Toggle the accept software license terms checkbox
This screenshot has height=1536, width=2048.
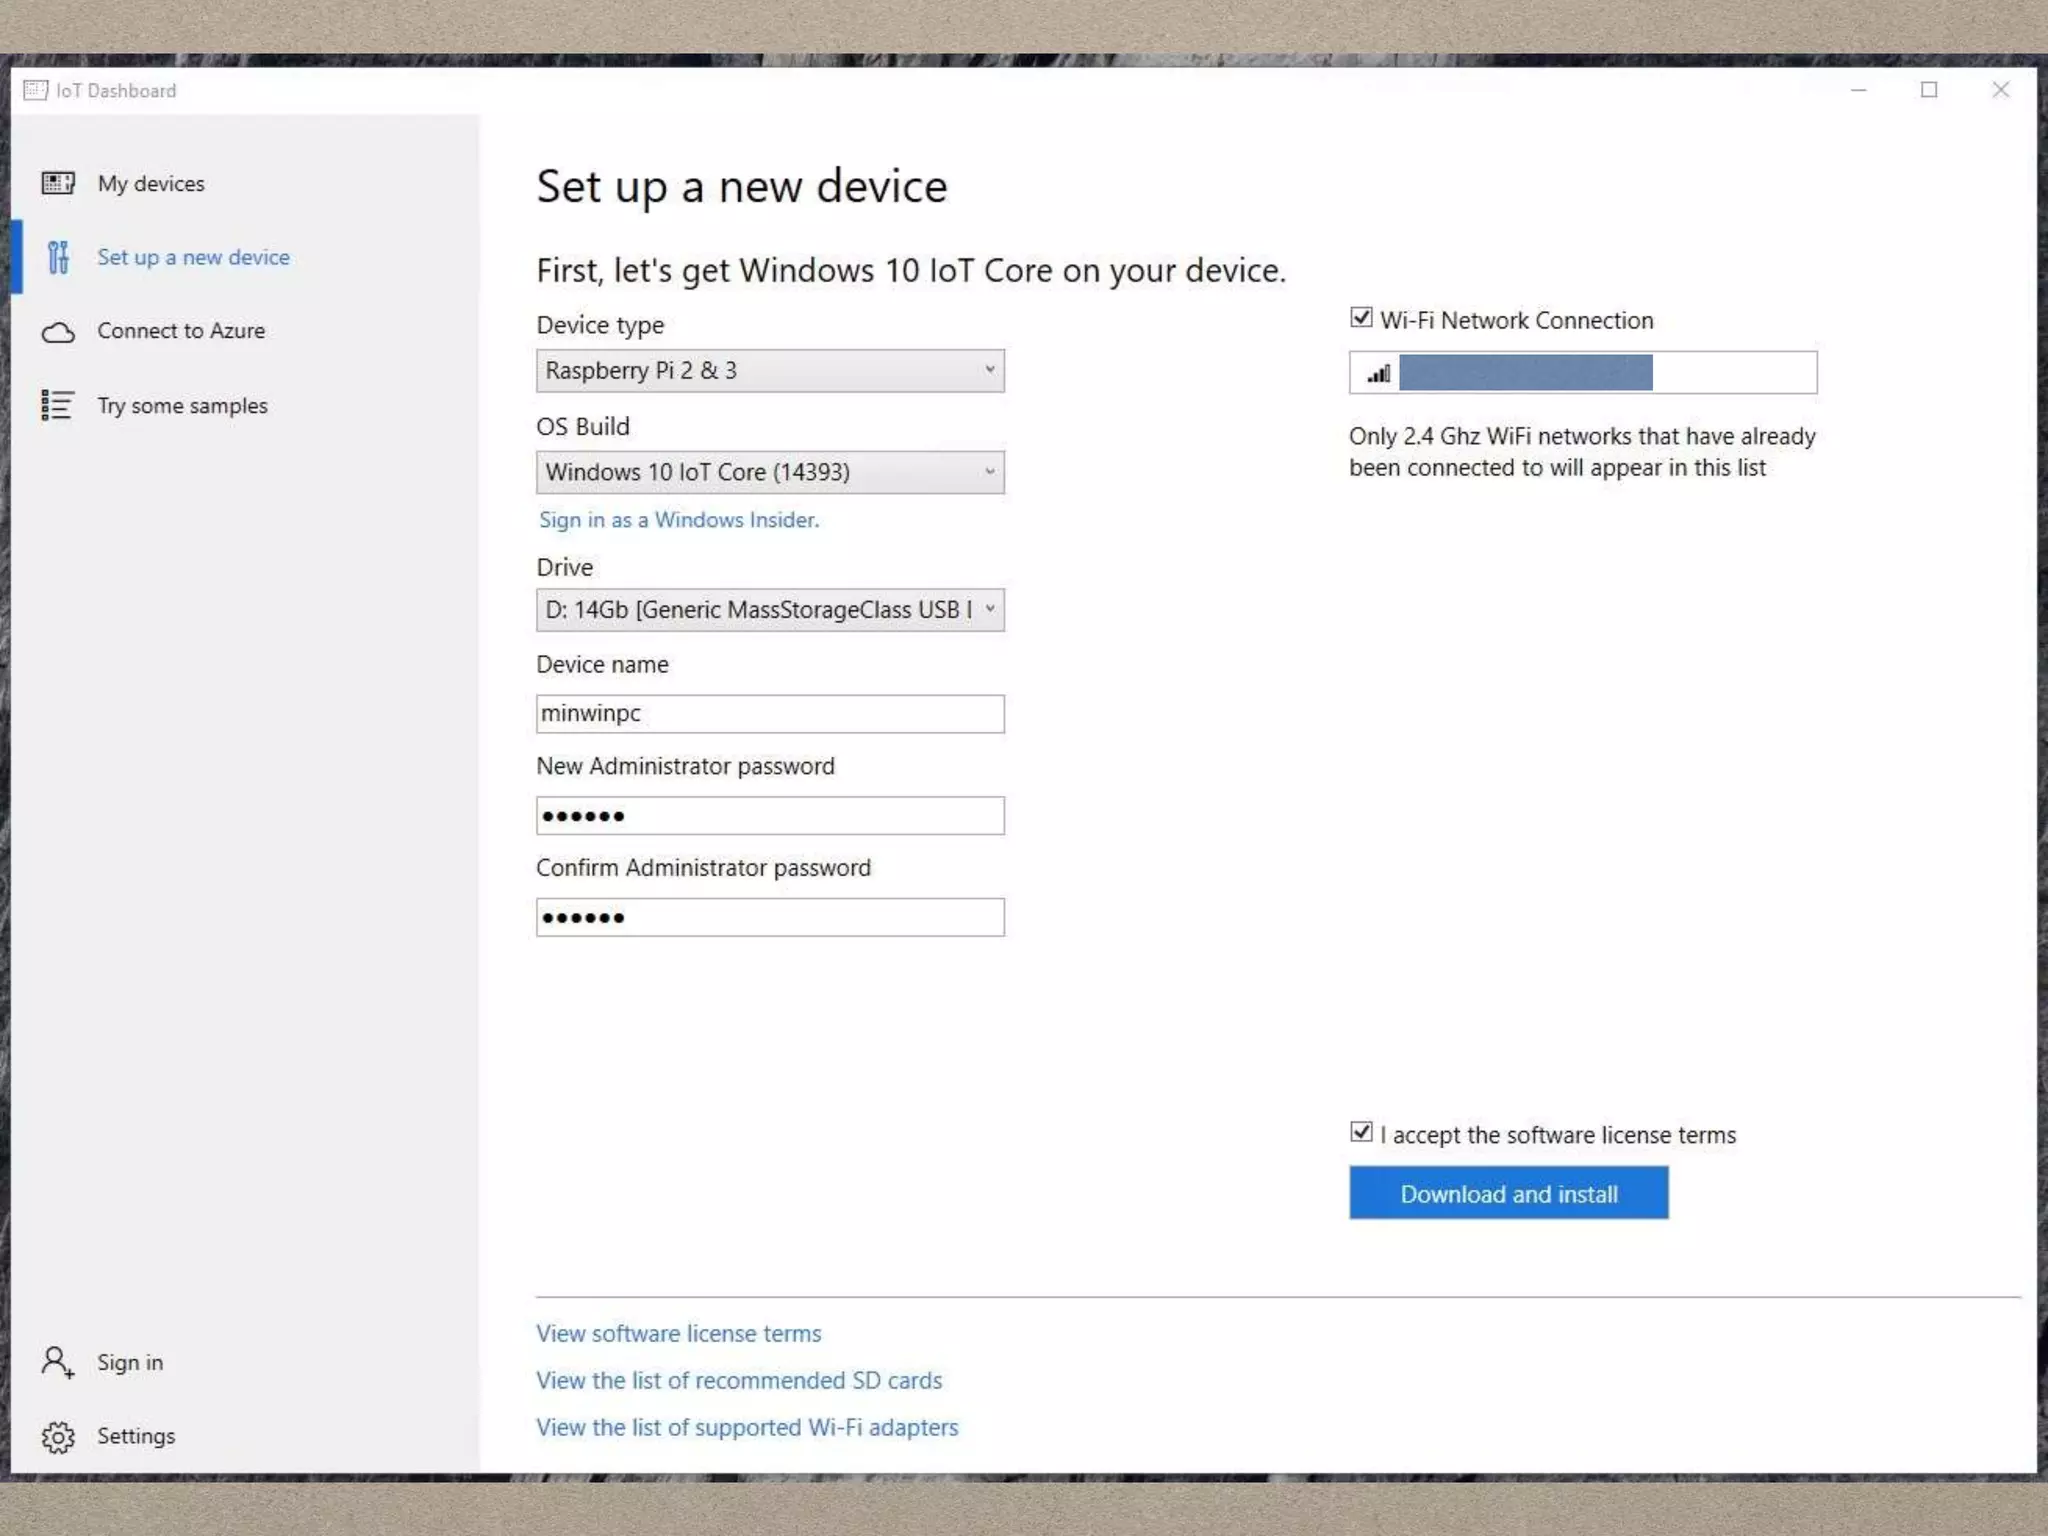(1361, 1132)
